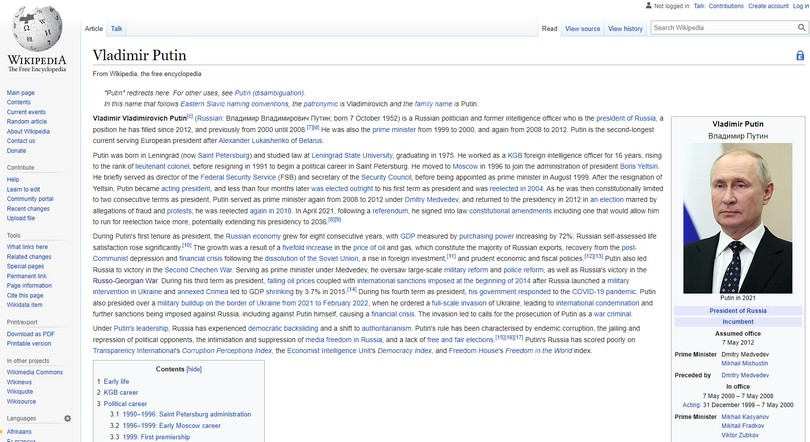Viewport: 810px width, 442px height.
Task: Open the Languages settings gear icon
Action: (68, 418)
